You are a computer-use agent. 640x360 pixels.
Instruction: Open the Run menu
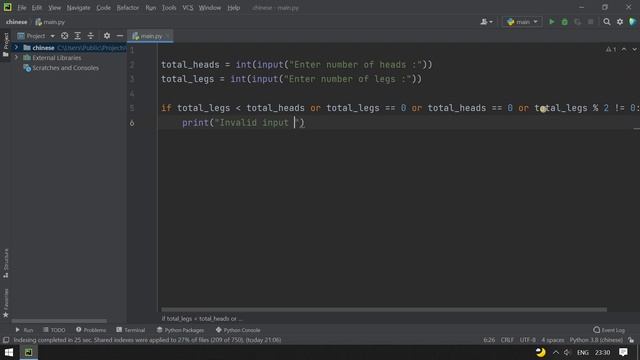151,8
